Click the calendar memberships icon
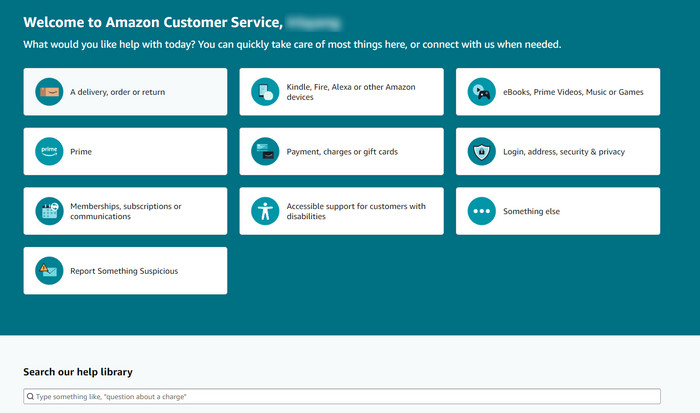700x413 pixels. click(49, 211)
